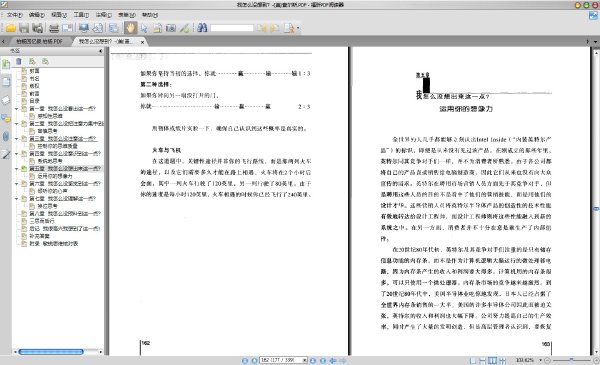Switch to the first PDF document tab
Image resolution: width=600 pixels, height=365 pixels.
tap(39, 41)
